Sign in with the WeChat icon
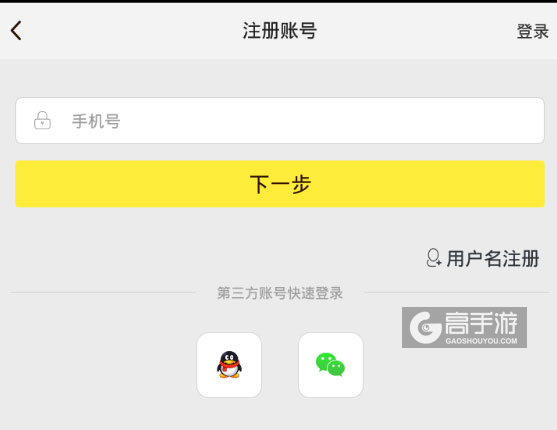 (330, 365)
